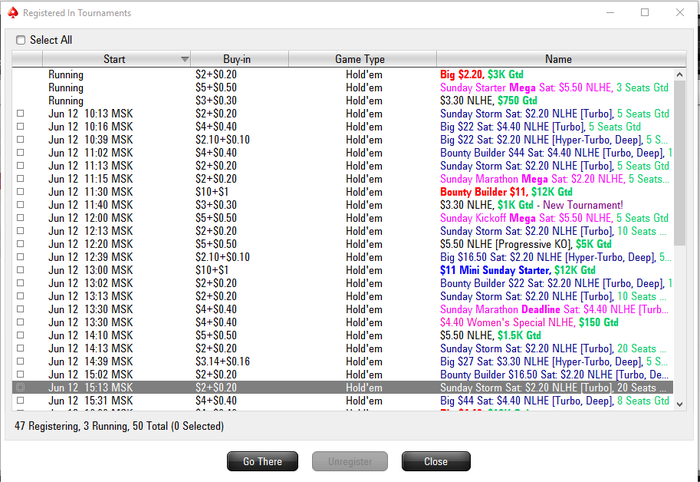Click the Jun 12 12:20 MSK start time
The width and height of the screenshot is (700, 482).
91,244
